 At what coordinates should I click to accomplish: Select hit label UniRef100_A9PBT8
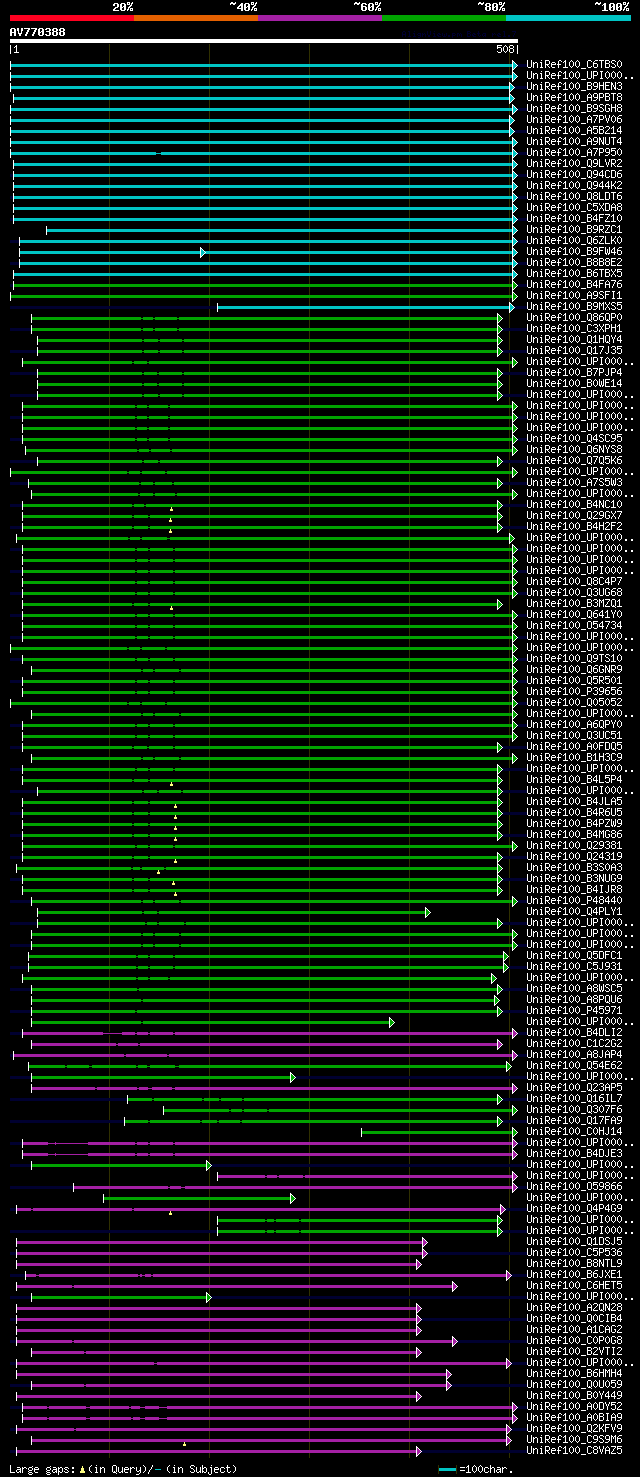(x=573, y=98)
